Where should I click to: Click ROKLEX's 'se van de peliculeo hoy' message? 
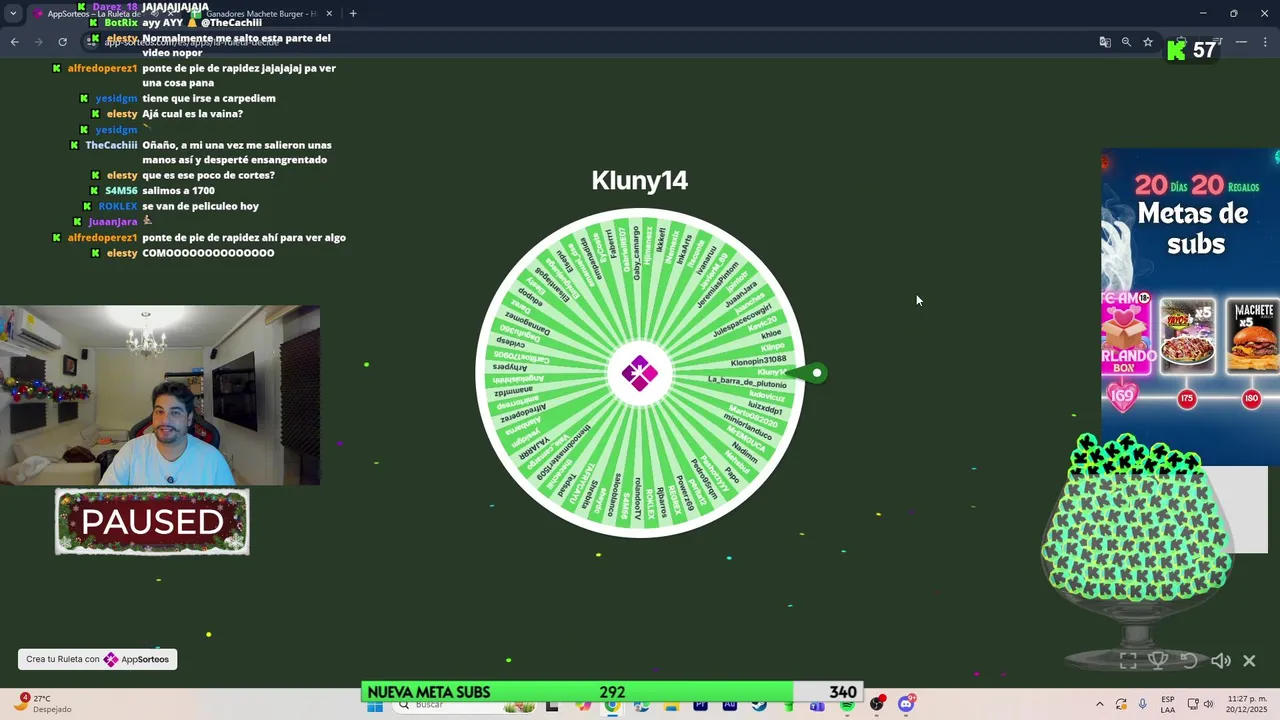click(200, 206)
